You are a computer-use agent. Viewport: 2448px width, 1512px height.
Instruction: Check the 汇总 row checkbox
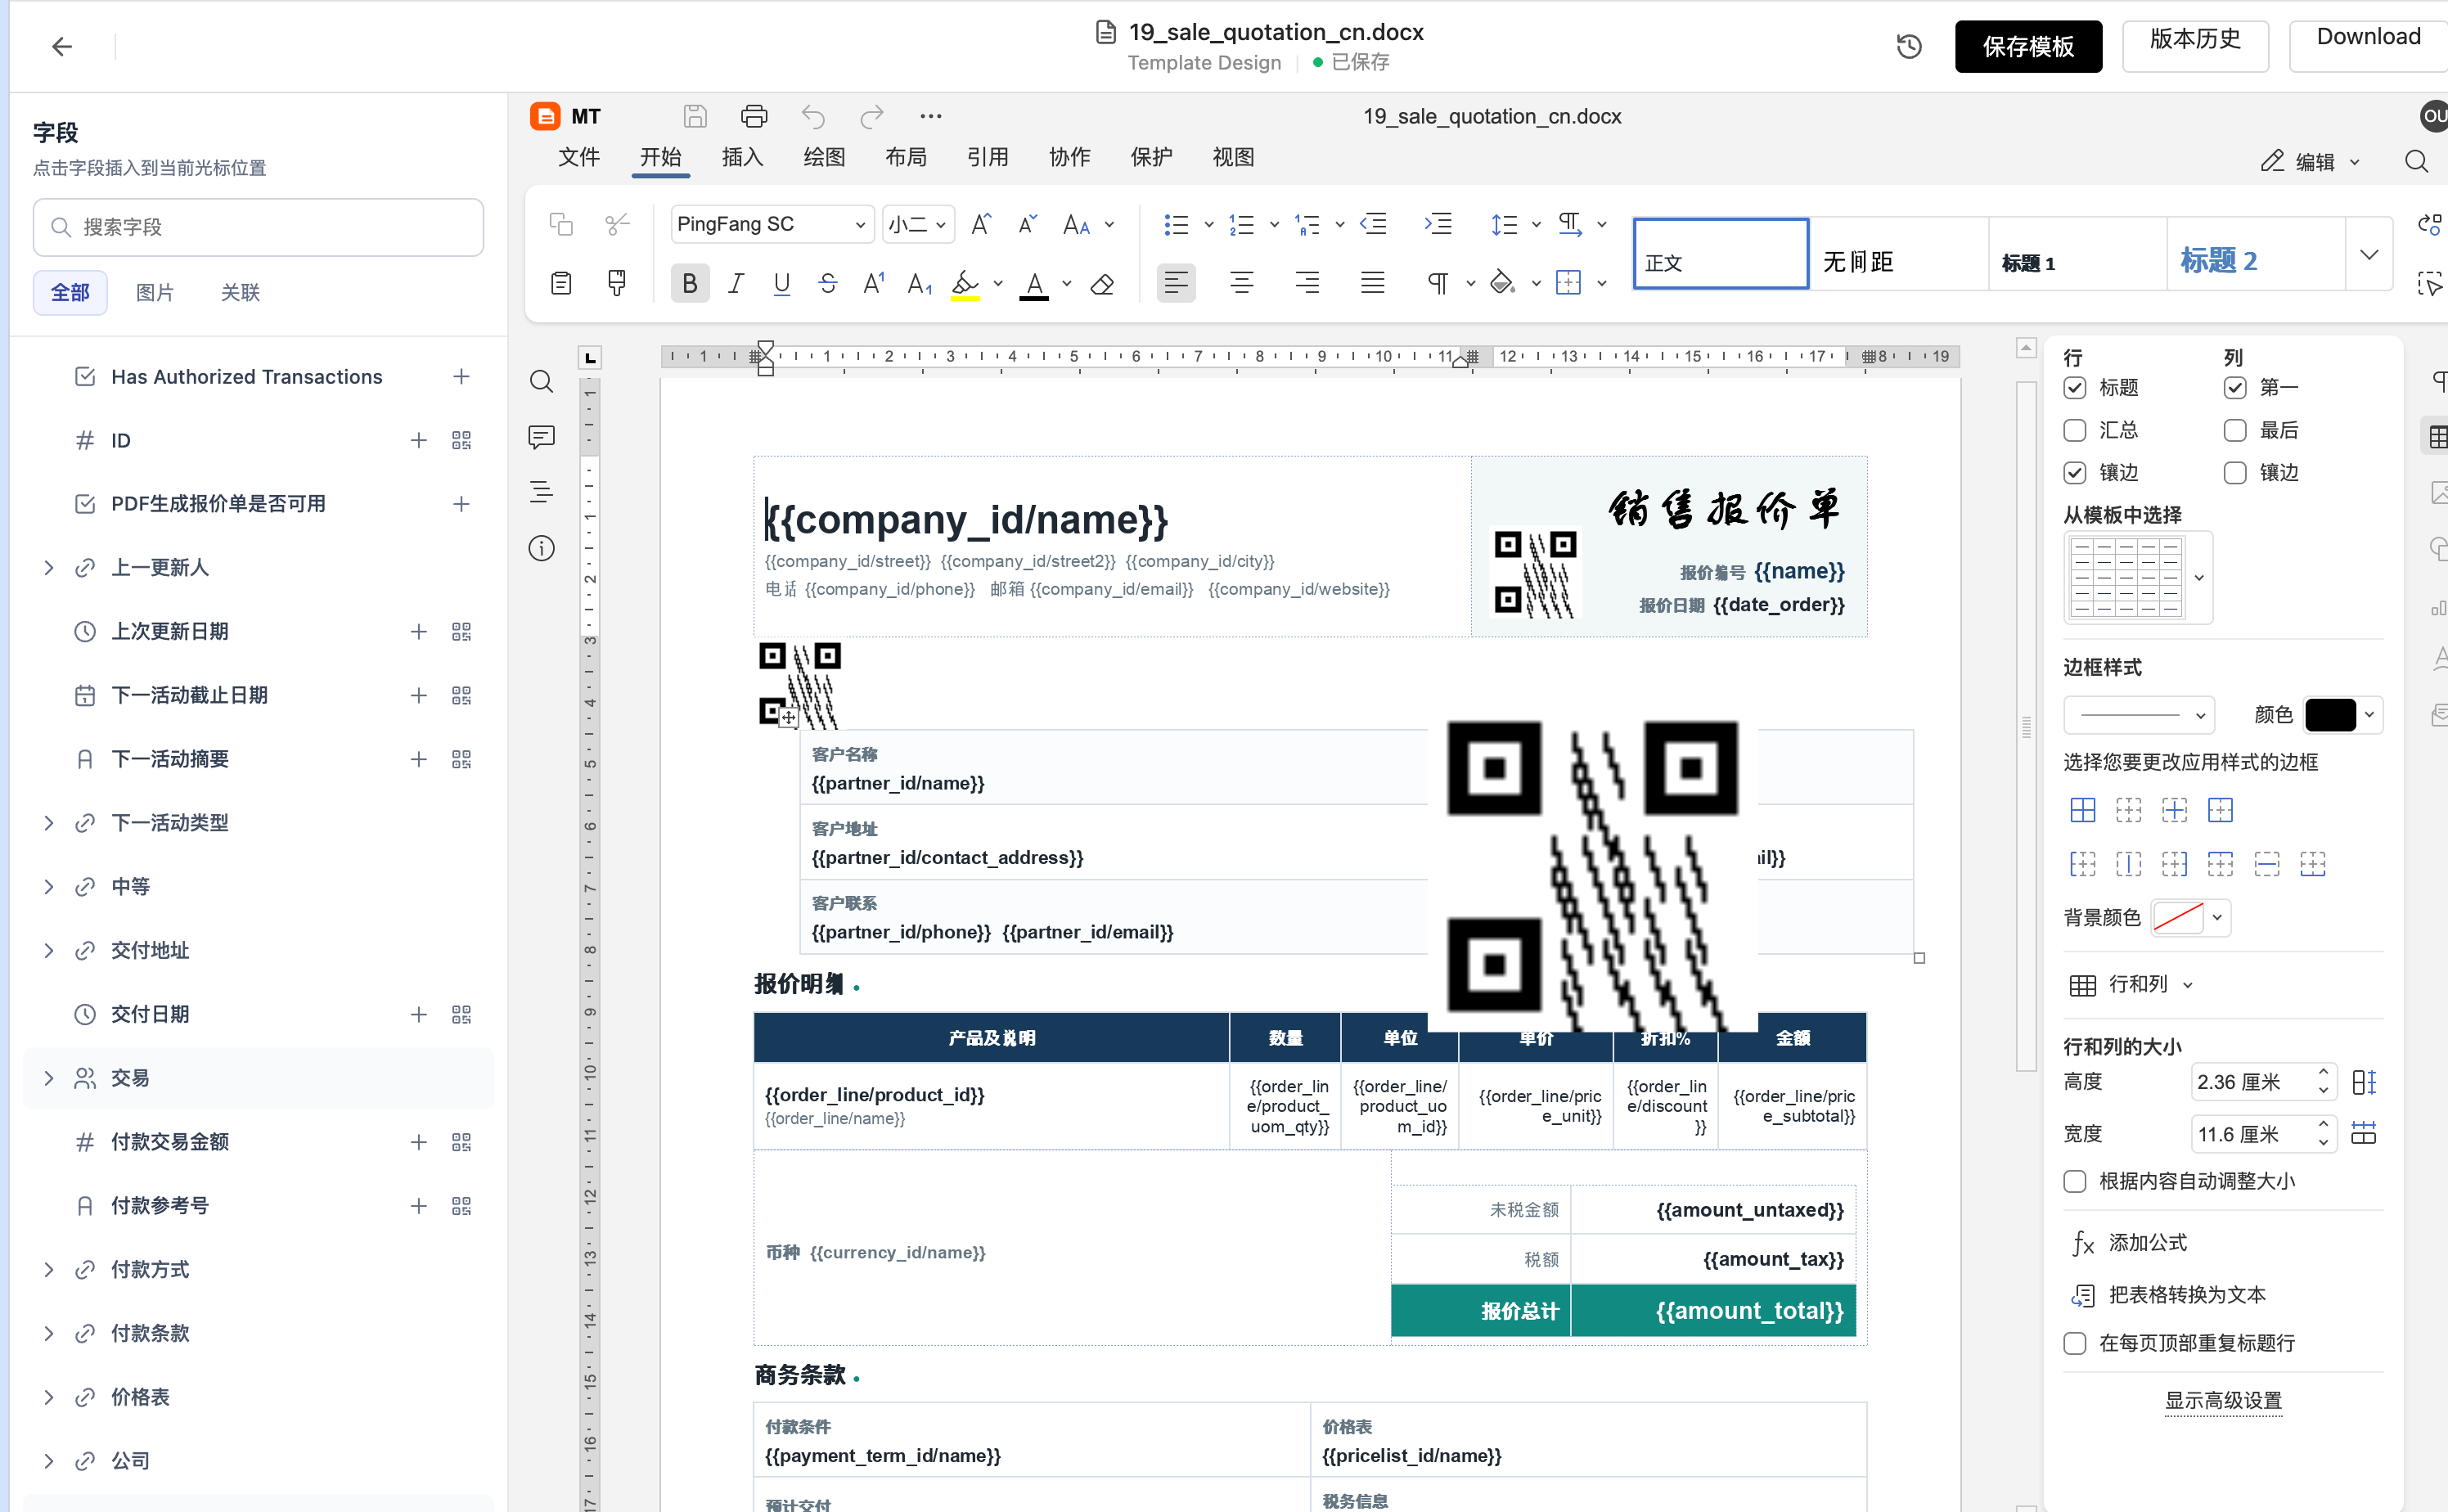(2075, 430)
